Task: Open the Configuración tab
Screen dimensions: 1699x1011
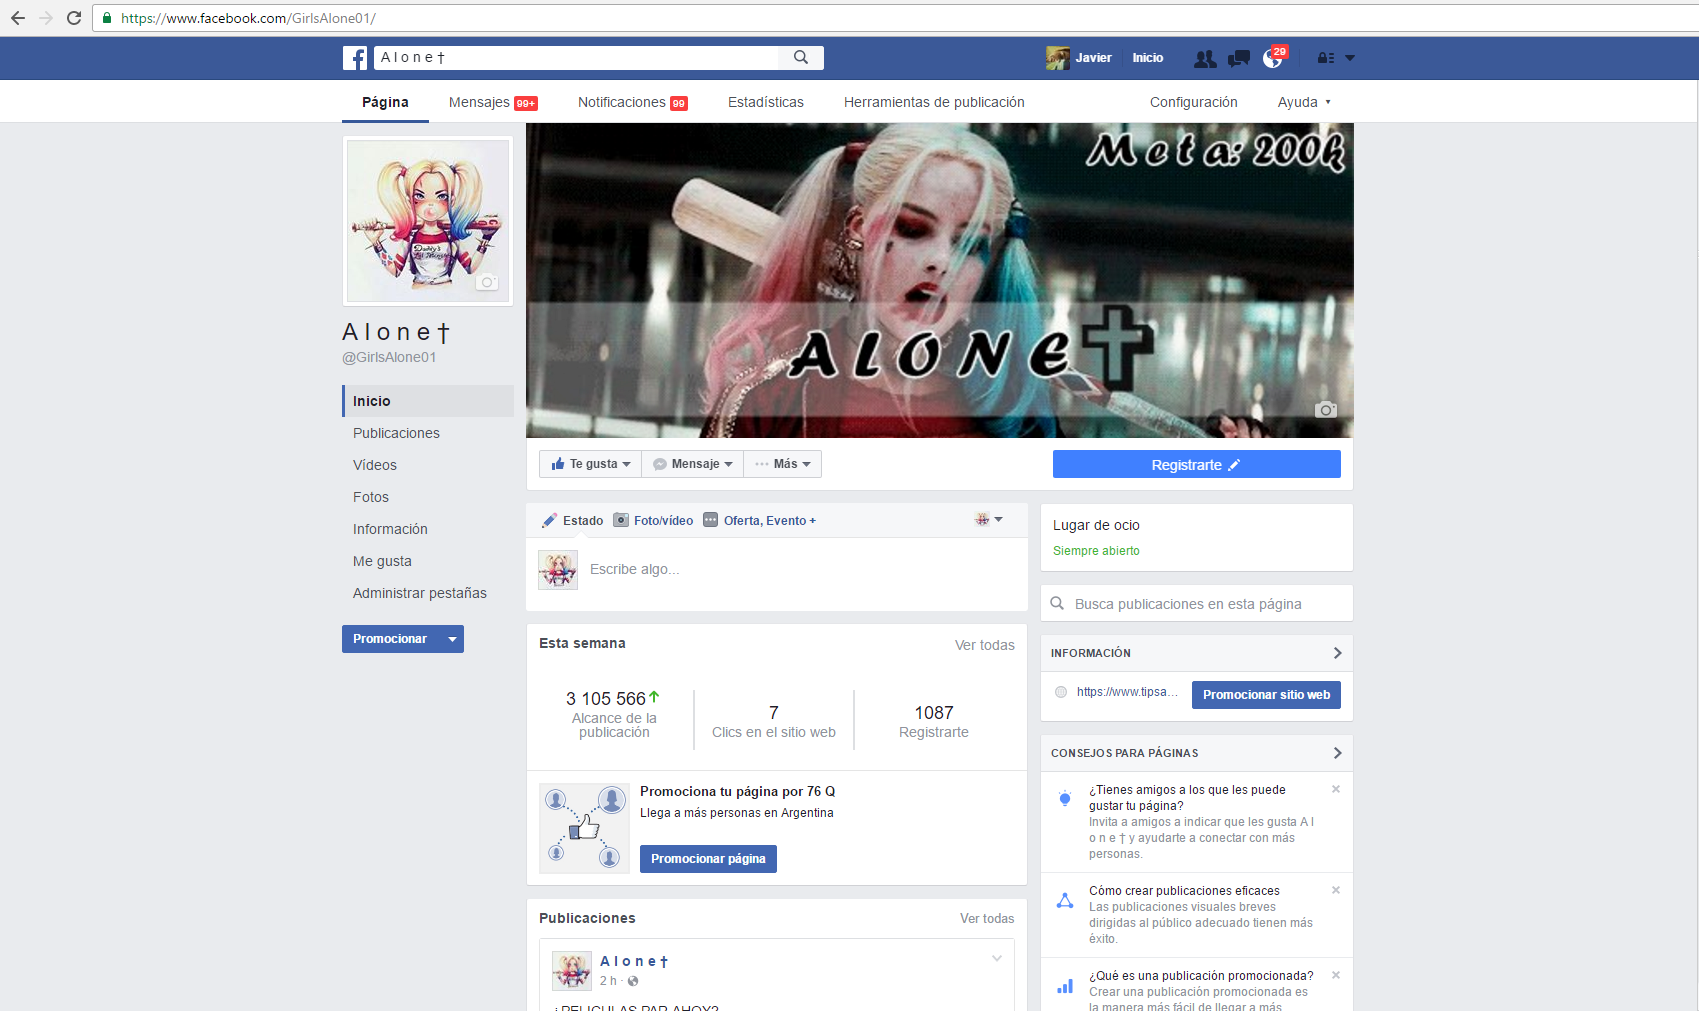Action: (x=1194, y=102)
